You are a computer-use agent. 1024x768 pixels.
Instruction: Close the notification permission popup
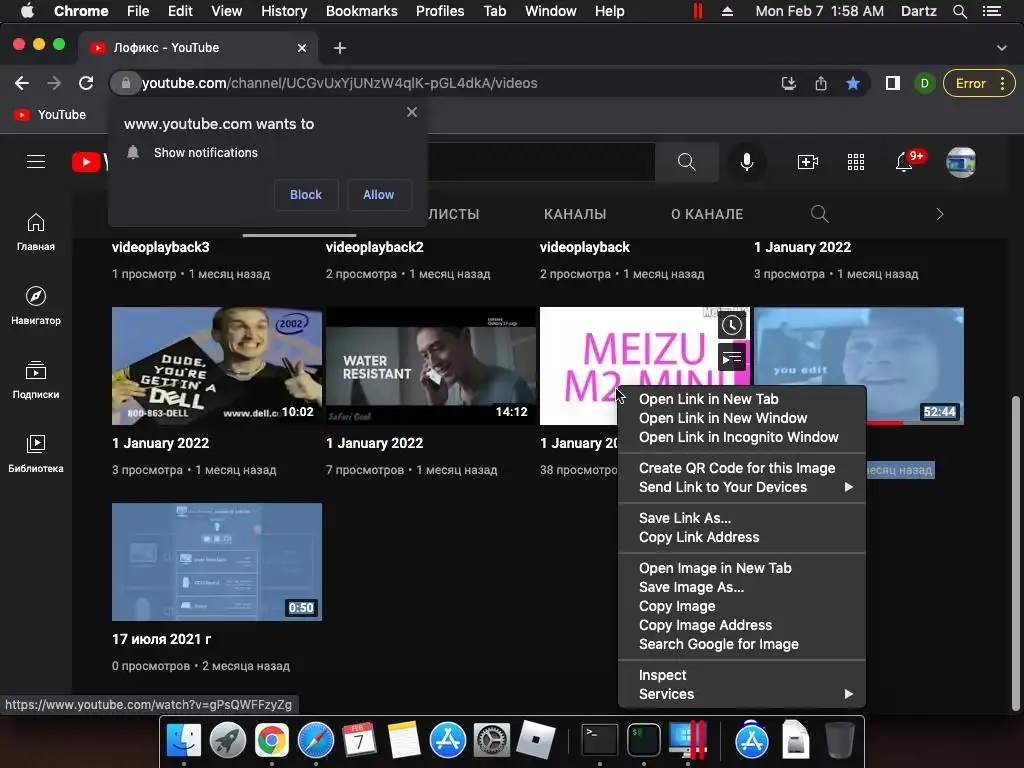[411, 112]
